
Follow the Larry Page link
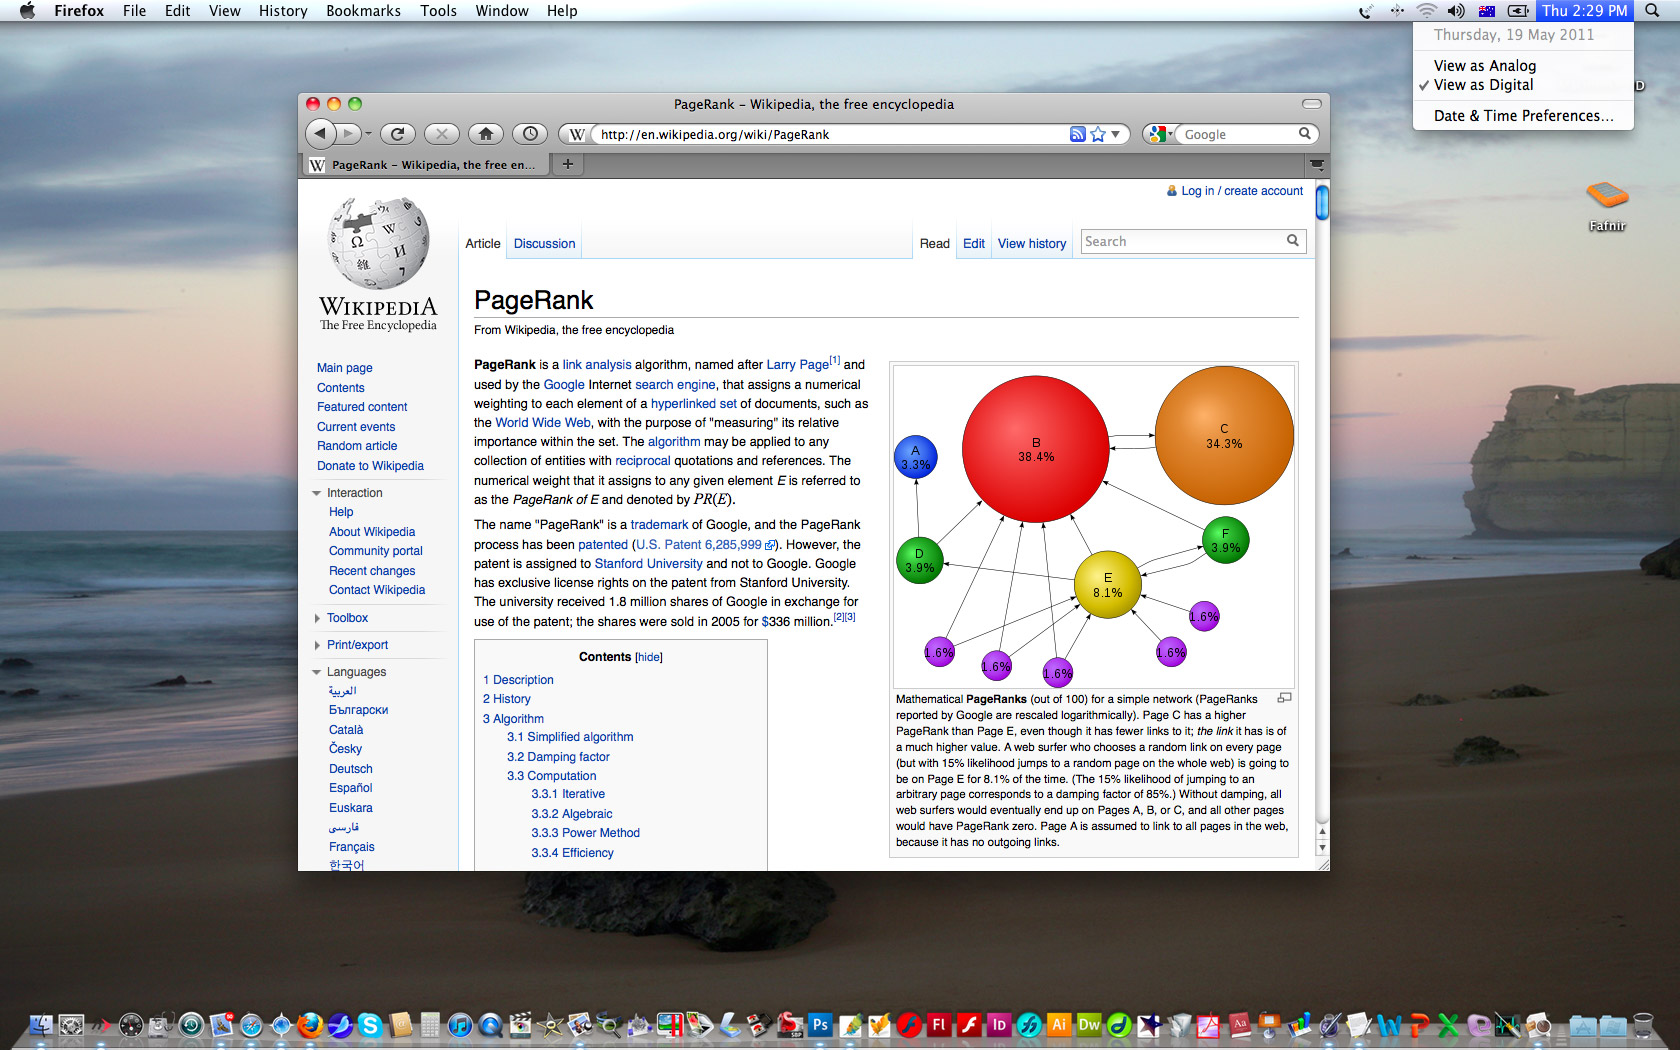click(798, 365)
